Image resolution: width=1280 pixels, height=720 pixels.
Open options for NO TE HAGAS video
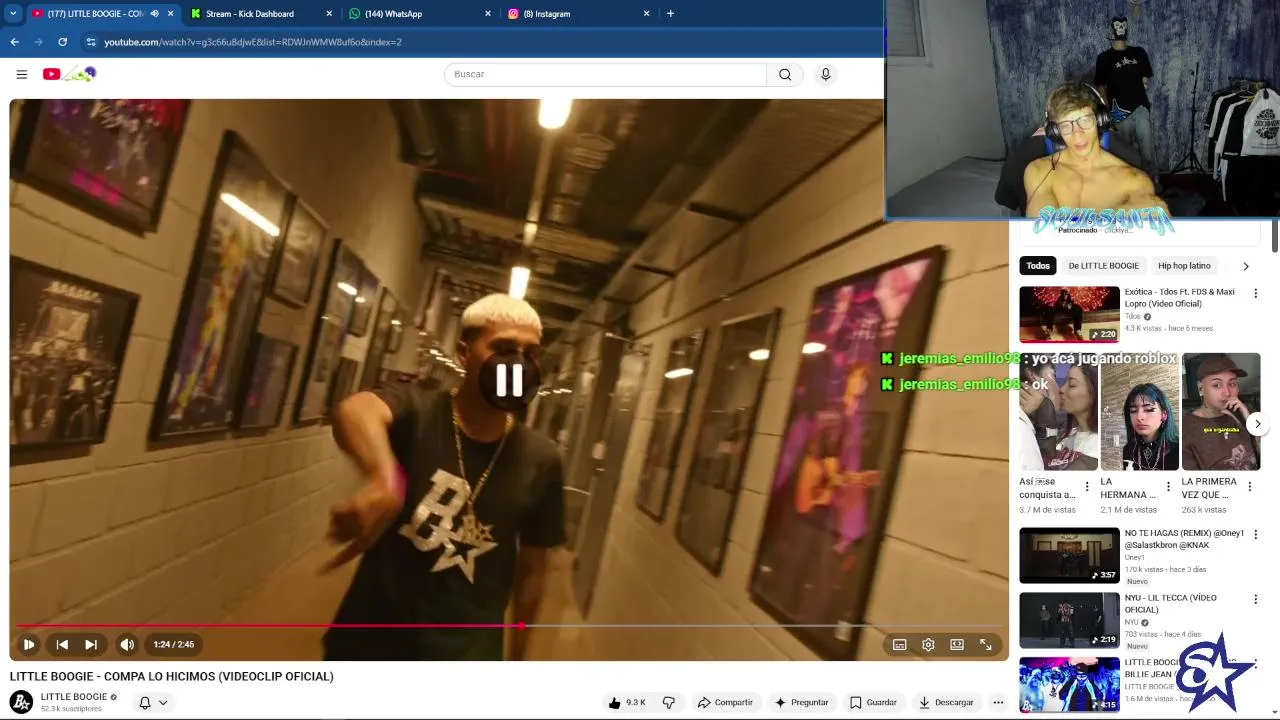click(x=1256, y=534)
